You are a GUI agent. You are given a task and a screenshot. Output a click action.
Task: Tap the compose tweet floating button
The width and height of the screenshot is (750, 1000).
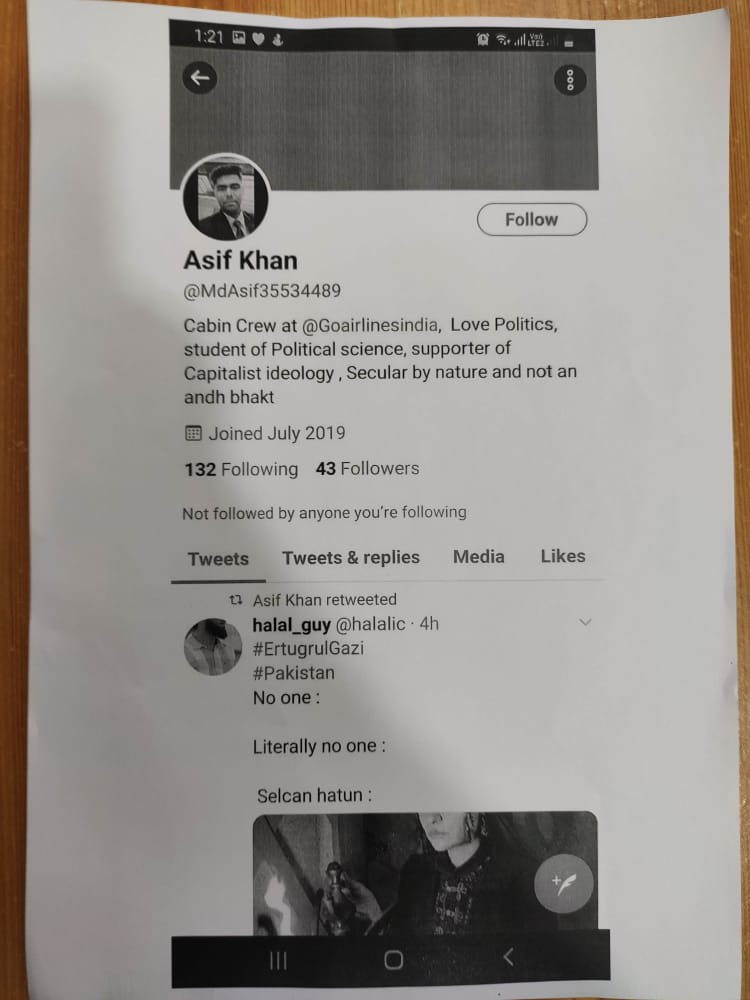564,883
